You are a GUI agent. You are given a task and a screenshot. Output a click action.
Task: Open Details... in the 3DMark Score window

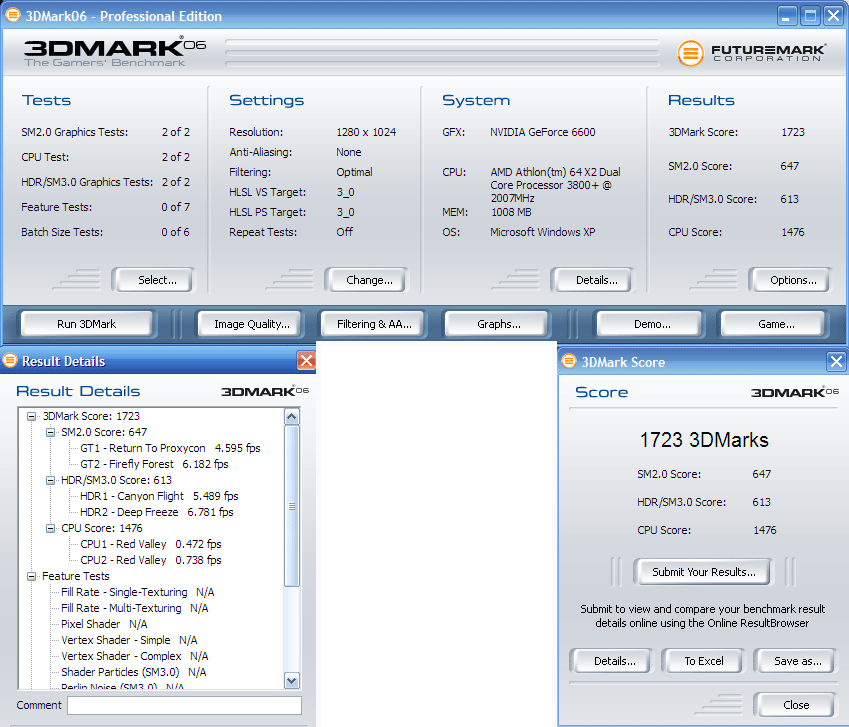click(611, 661)
